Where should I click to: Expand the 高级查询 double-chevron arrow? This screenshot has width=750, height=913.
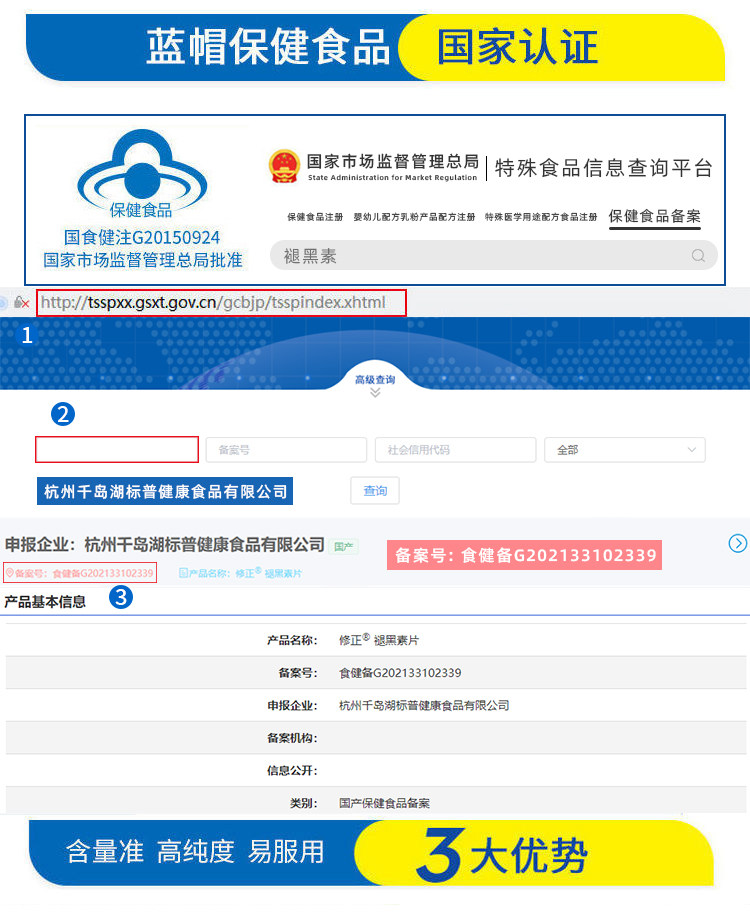click(x=375, y=393)
